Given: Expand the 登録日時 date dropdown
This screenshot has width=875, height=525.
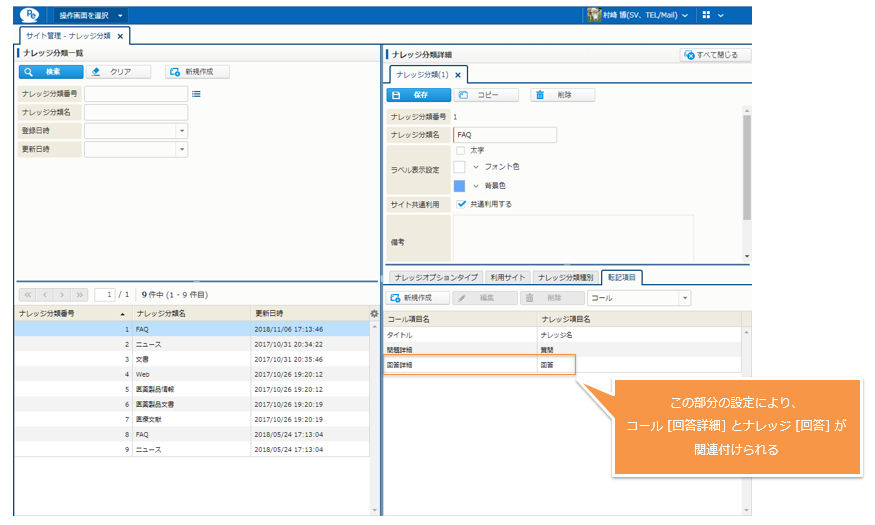Looking at the screenshot, I should click(181, 130).
